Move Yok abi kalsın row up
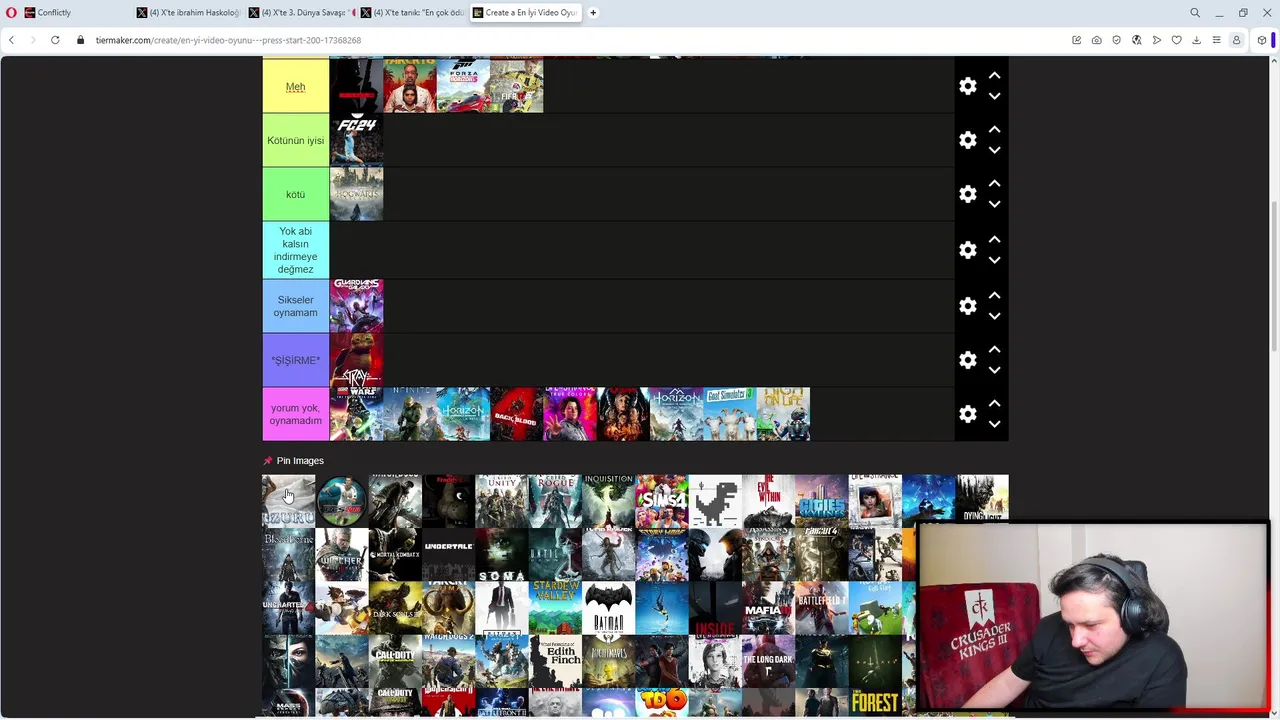This screenshot has height=720, width=1280. pos(994,240)
